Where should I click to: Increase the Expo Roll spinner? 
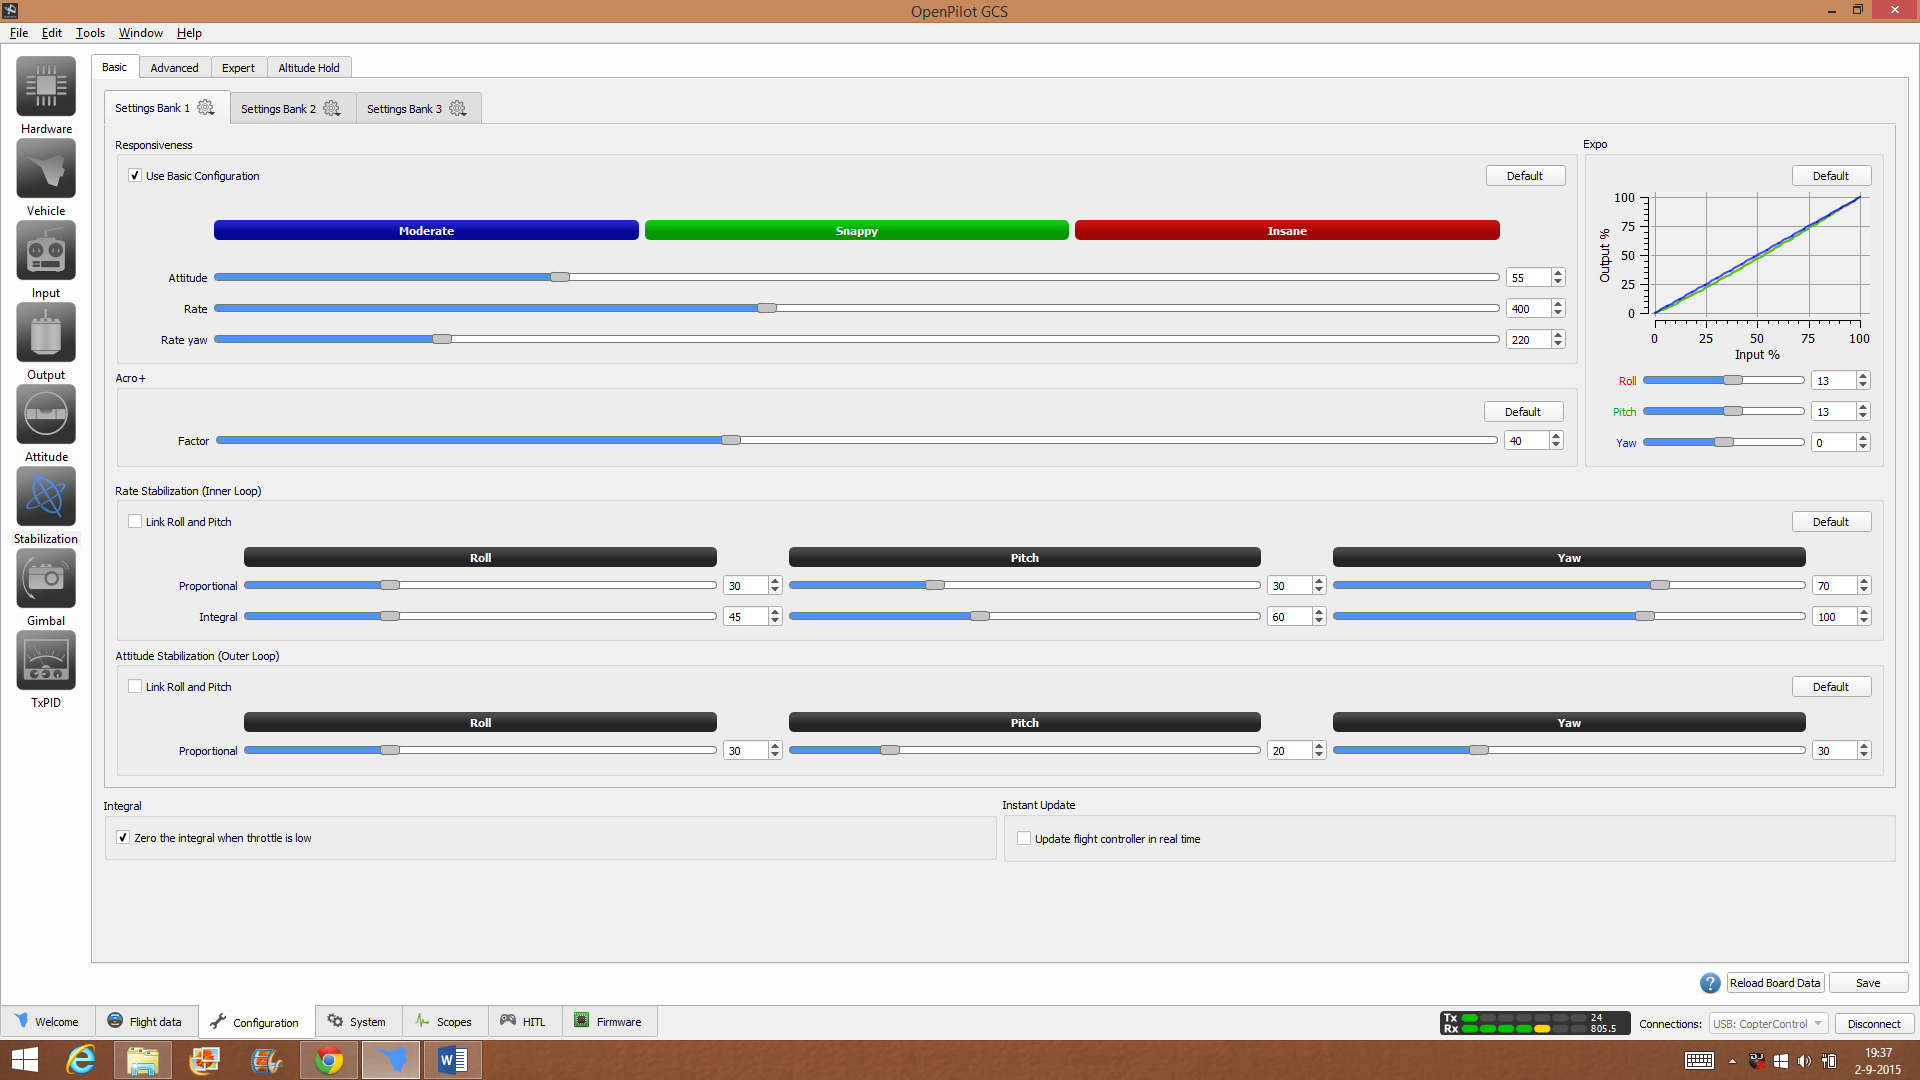click(1863, 376)
